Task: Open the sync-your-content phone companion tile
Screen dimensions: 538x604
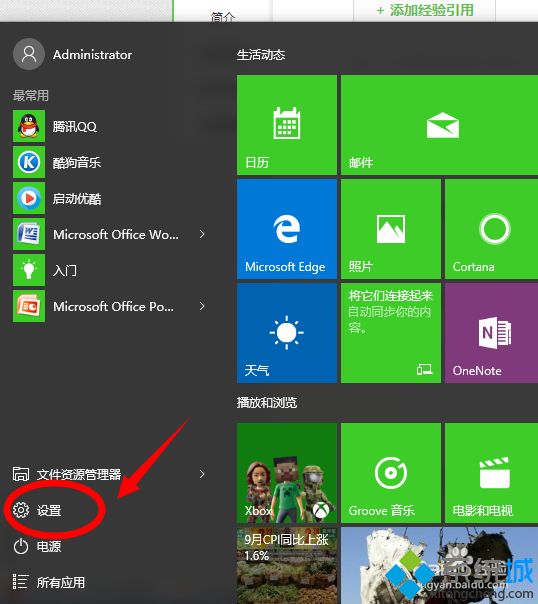Action: [391, 333]
